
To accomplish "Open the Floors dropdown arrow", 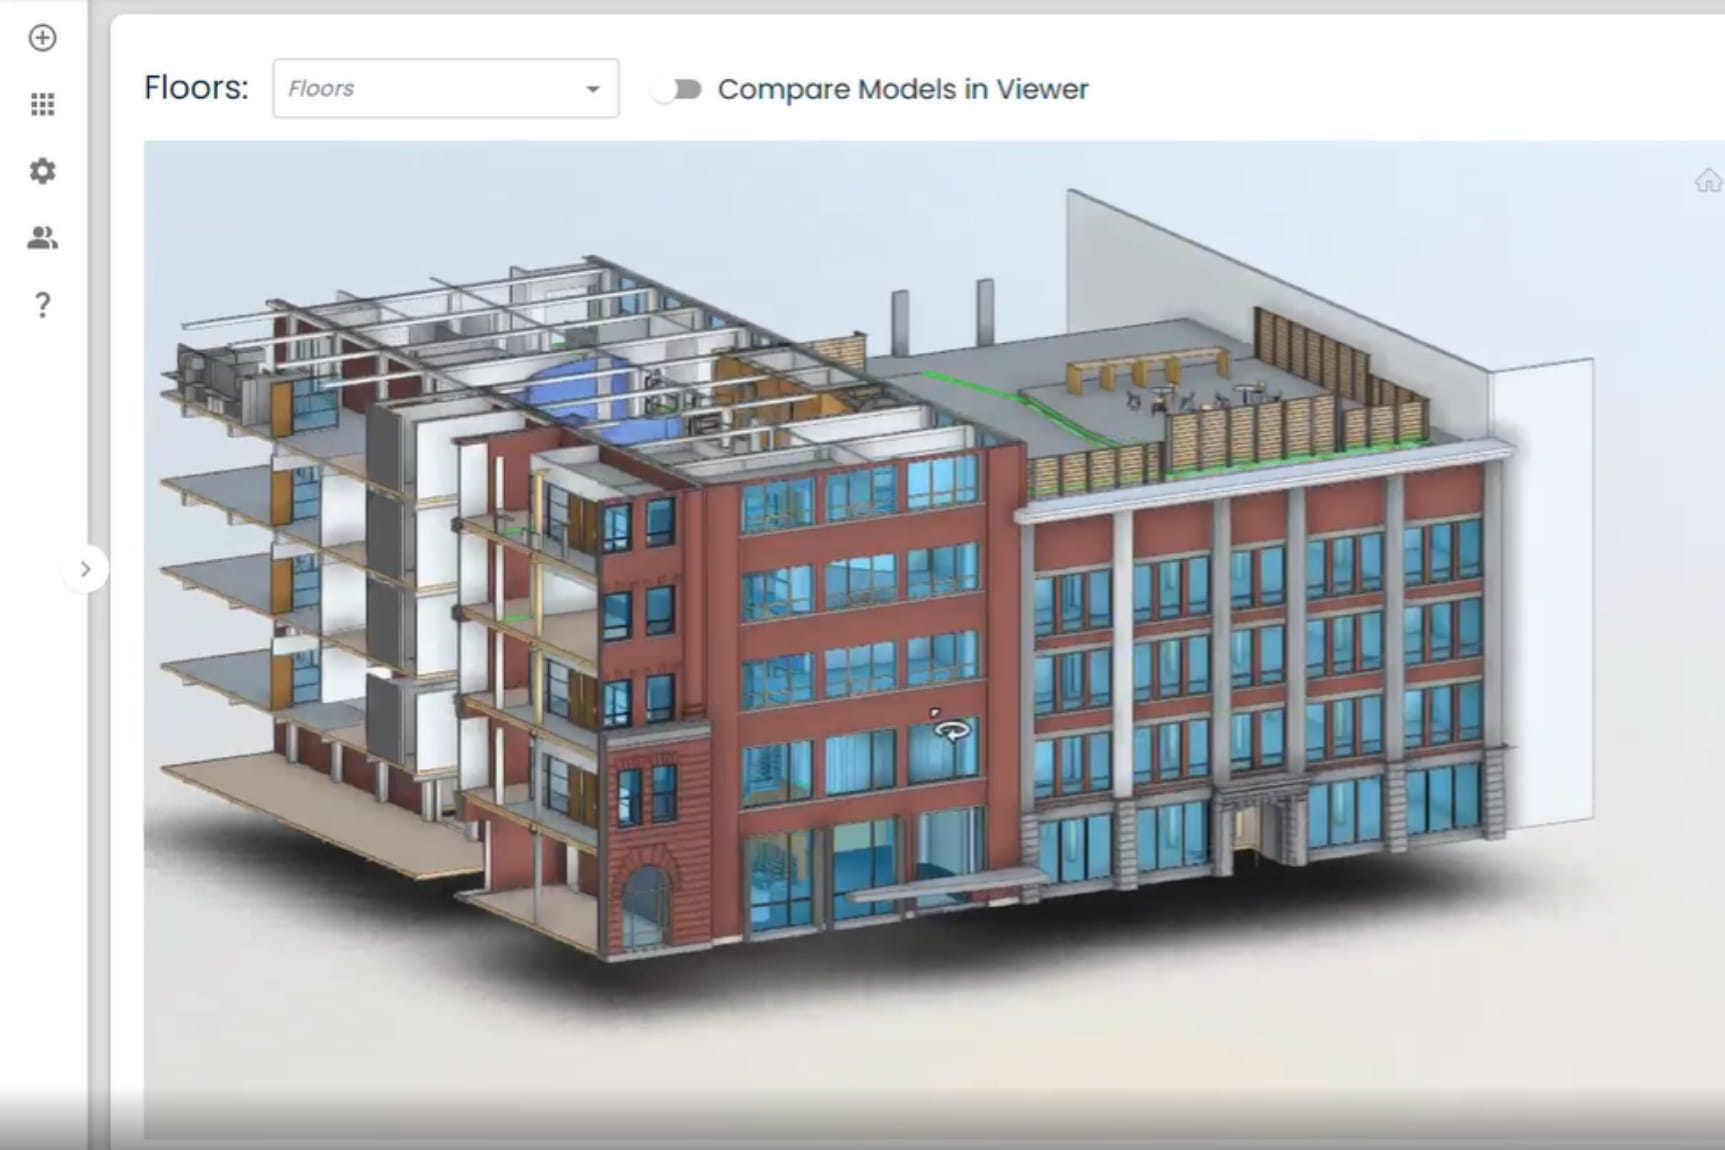I will click(593, 89).
